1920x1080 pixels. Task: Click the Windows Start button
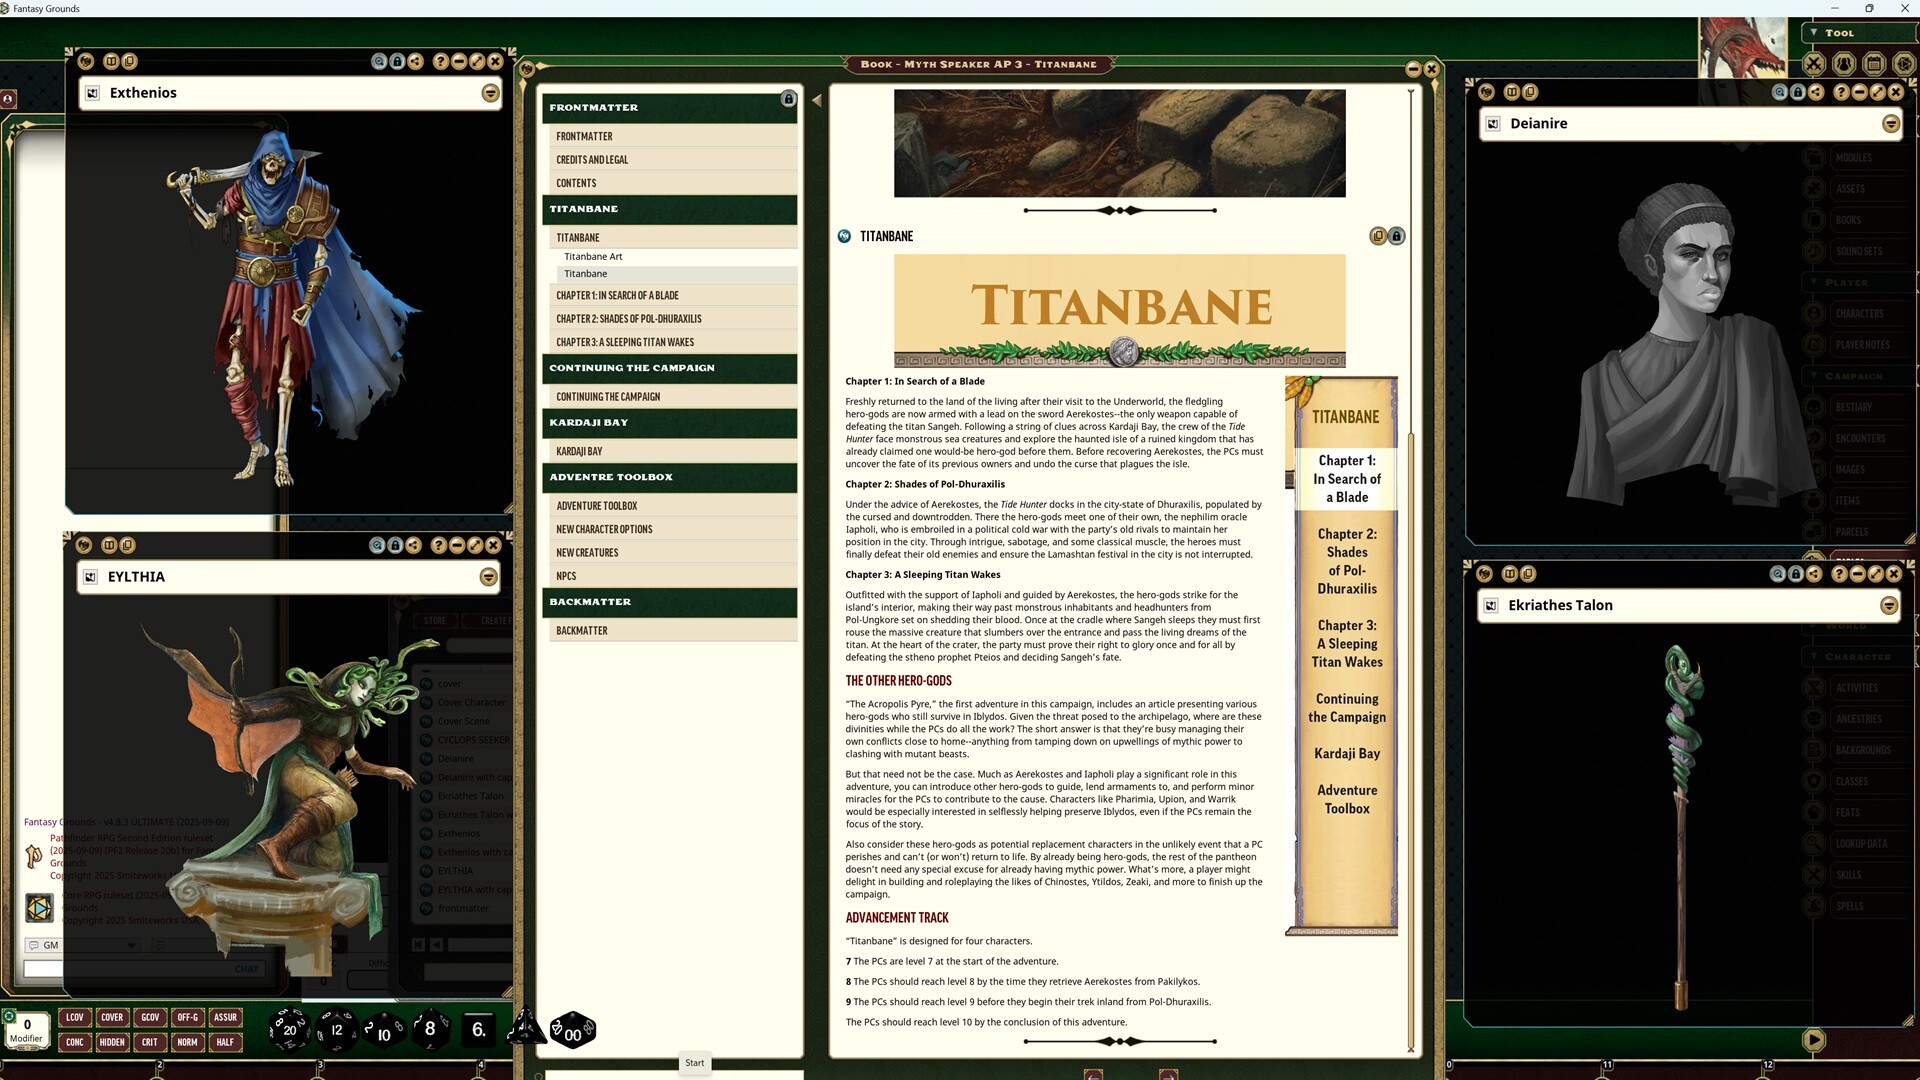pos(694,1063)
